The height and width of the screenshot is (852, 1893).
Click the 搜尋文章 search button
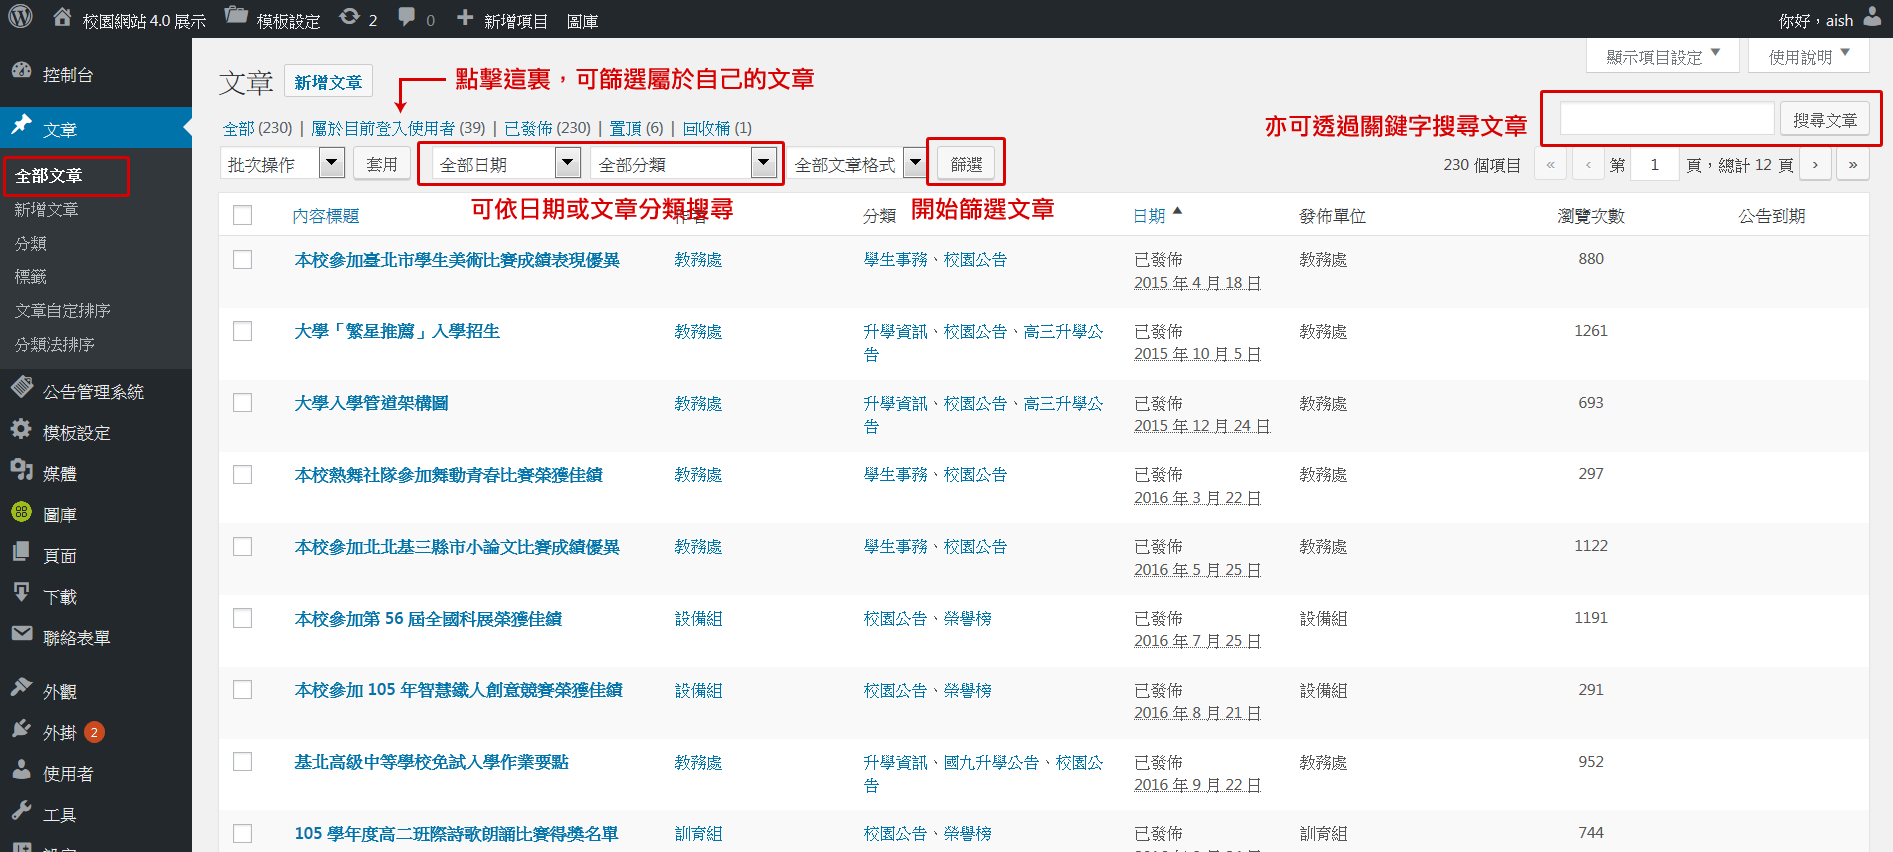tap(1824, 120)
